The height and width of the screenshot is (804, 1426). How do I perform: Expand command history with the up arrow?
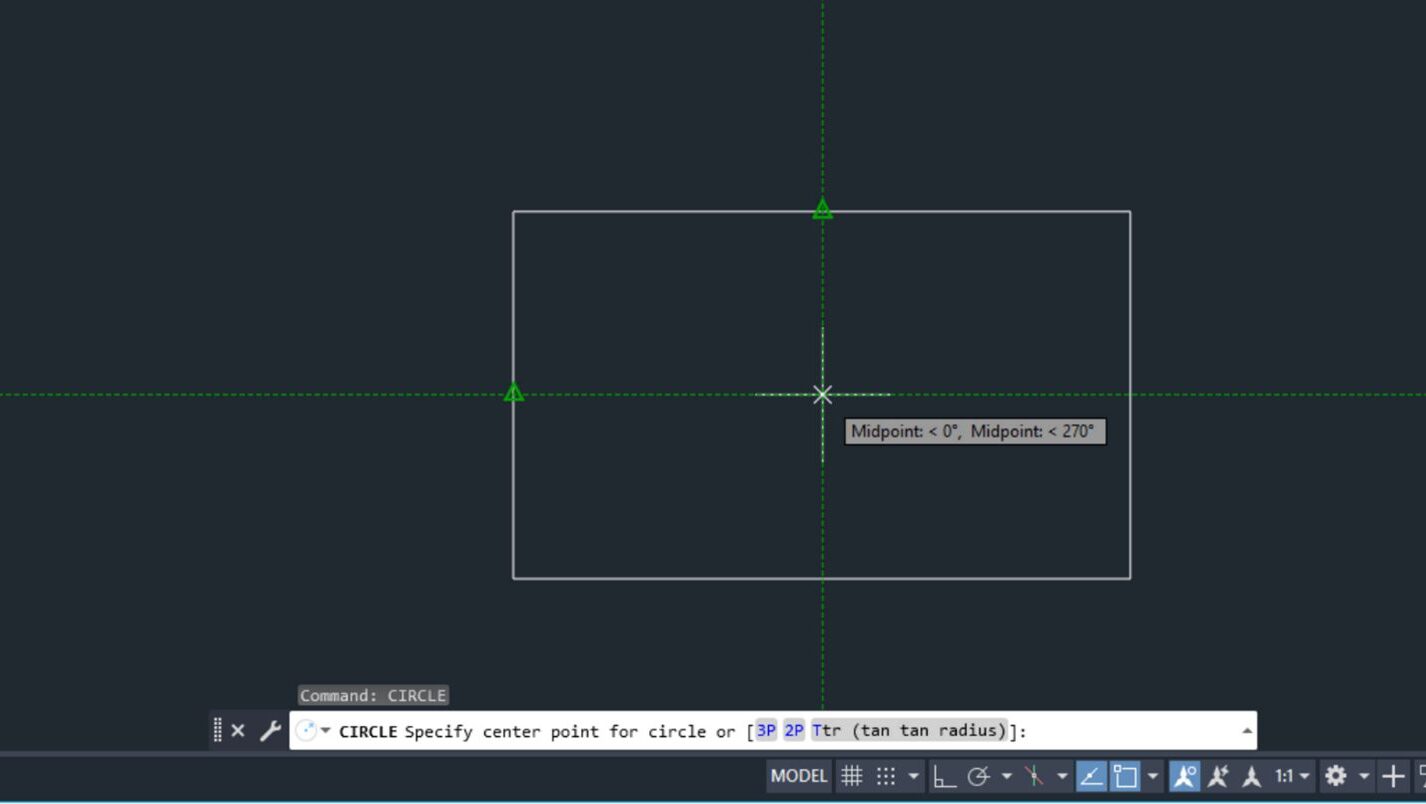[x=1245, y=730]
